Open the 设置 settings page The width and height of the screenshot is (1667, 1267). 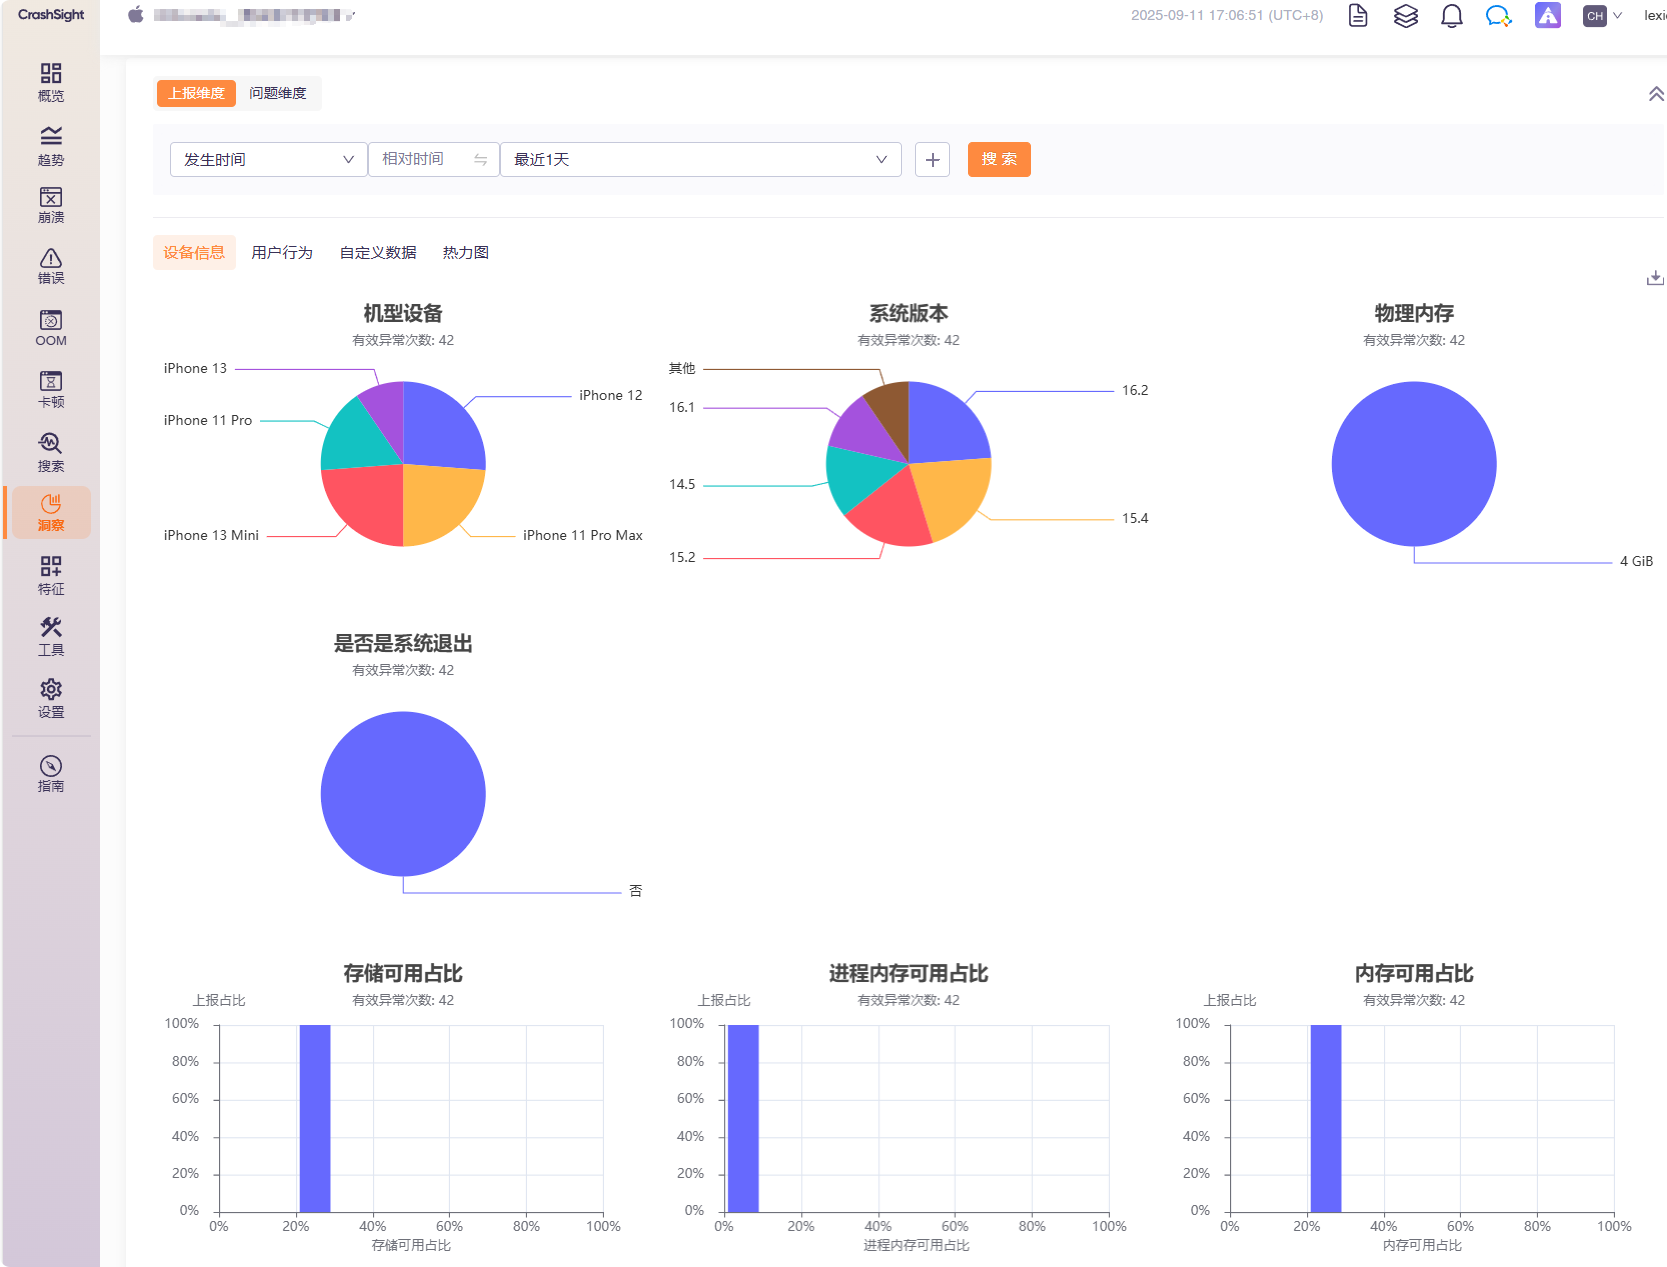click(x=51, y=698)
